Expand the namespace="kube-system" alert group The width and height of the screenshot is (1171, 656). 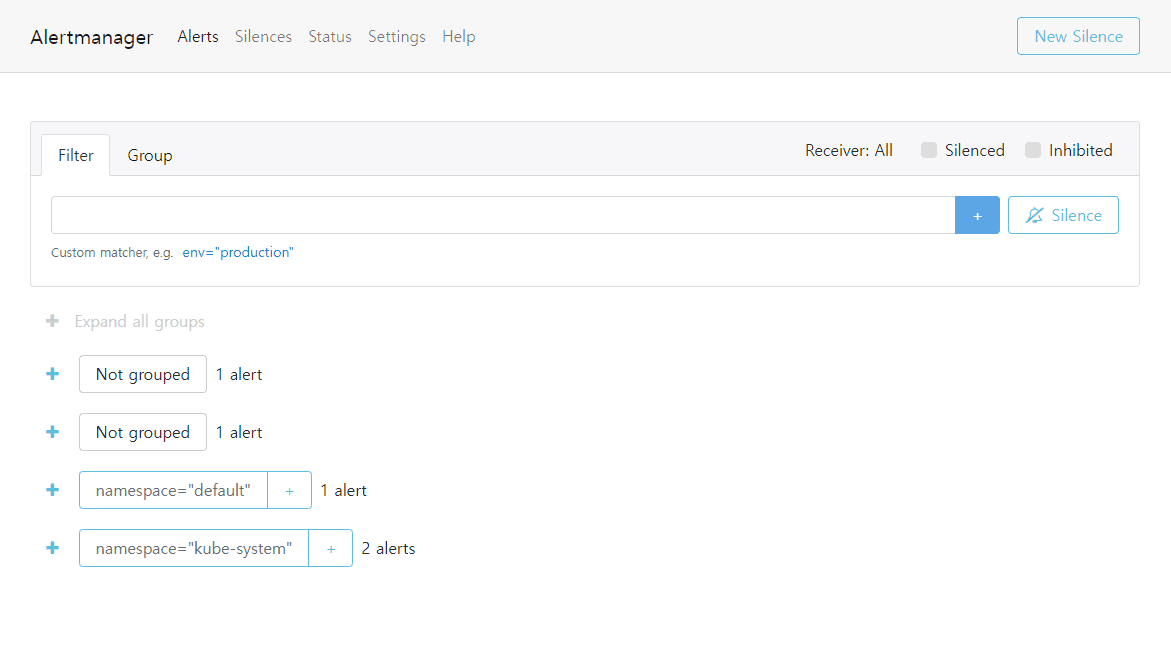coord(53,548)
